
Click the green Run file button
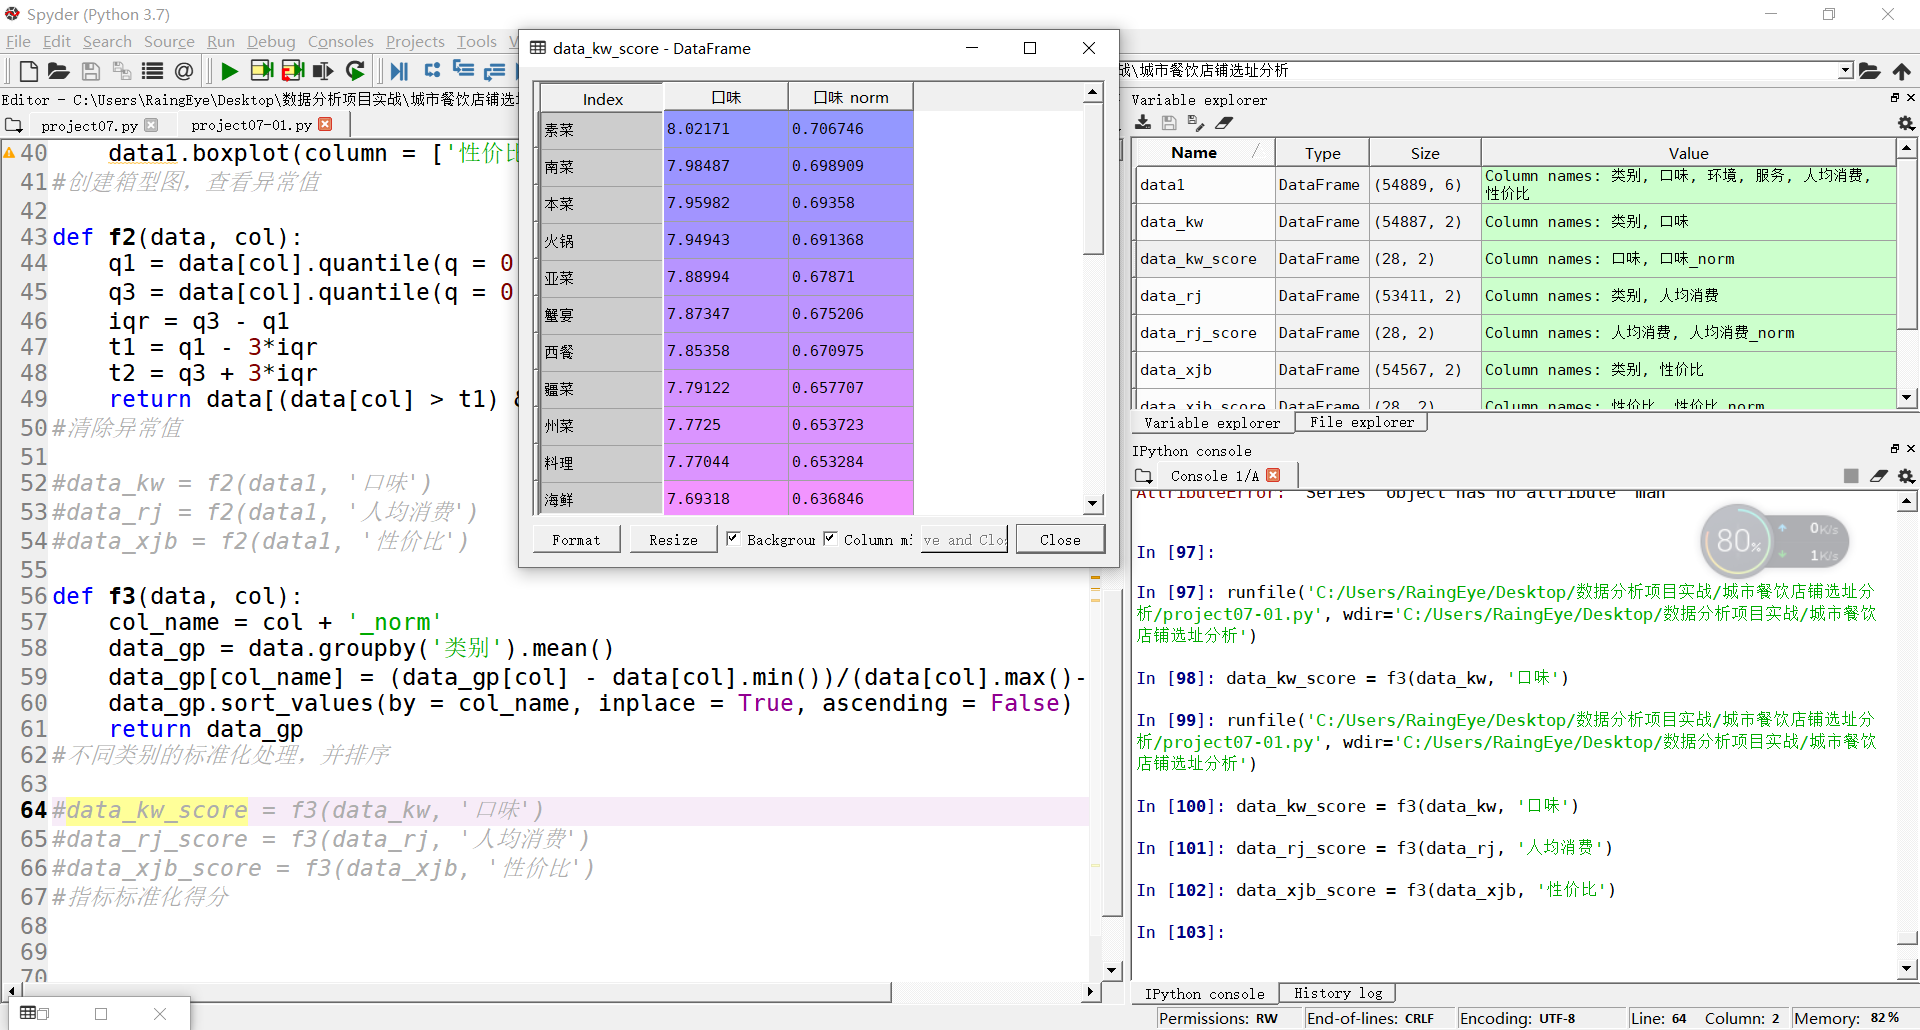[229, 71]
